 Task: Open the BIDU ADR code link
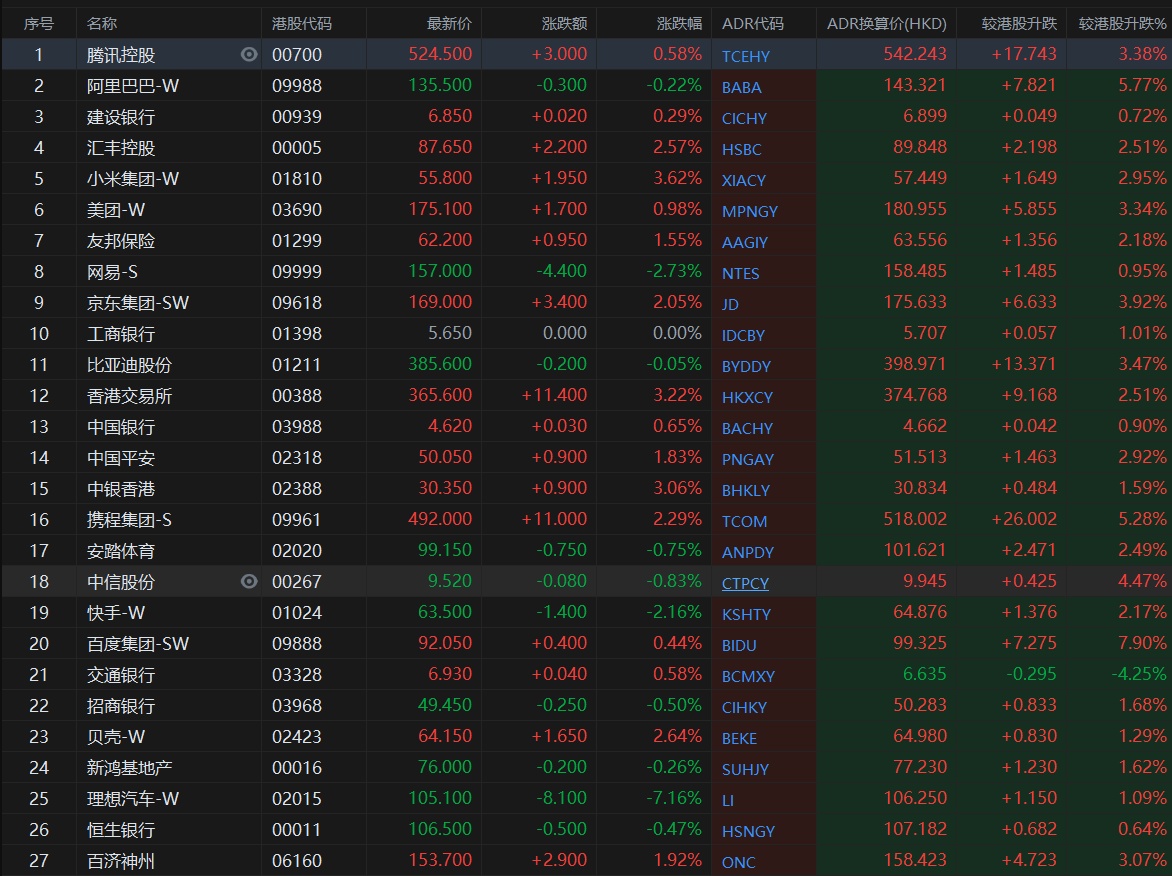pos(739,646)
